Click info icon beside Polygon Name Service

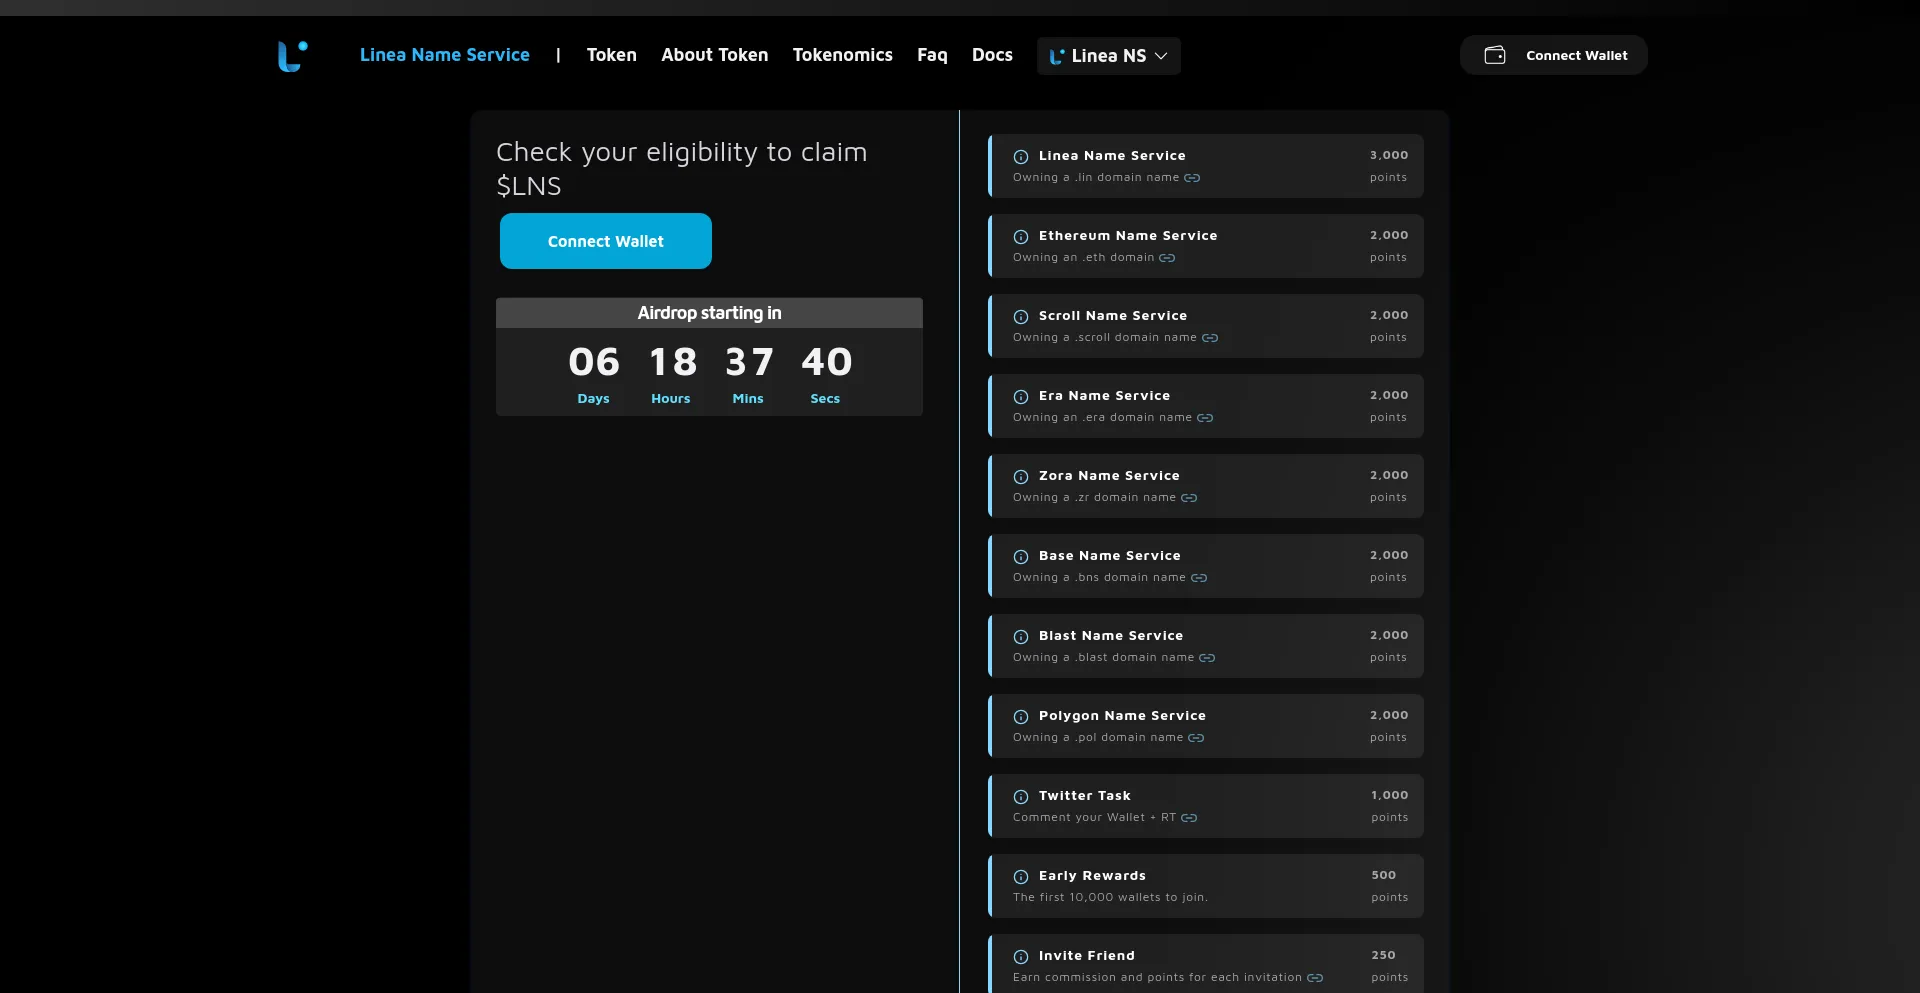[1021, 717]
